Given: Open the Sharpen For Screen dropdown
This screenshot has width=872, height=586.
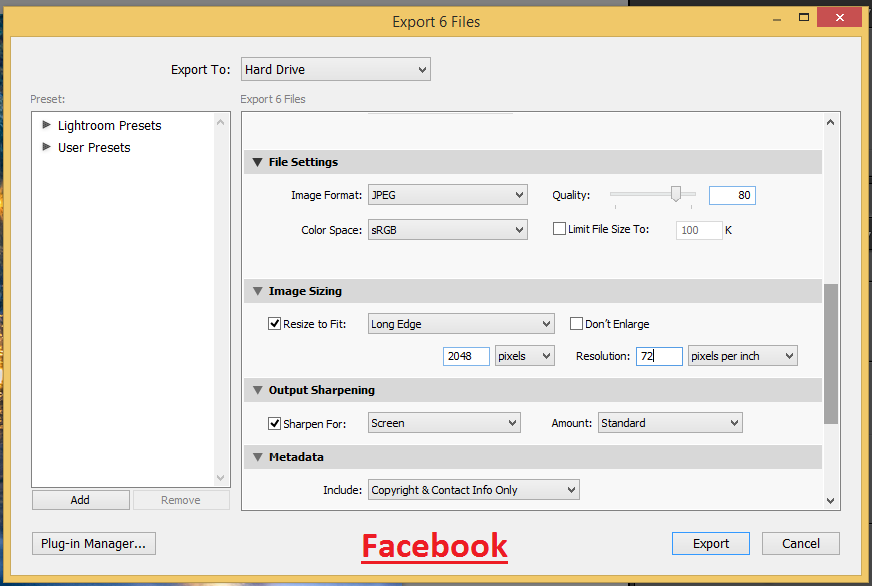Looking at the screenshot, I should pyautogui.click(x=444, y=423).
